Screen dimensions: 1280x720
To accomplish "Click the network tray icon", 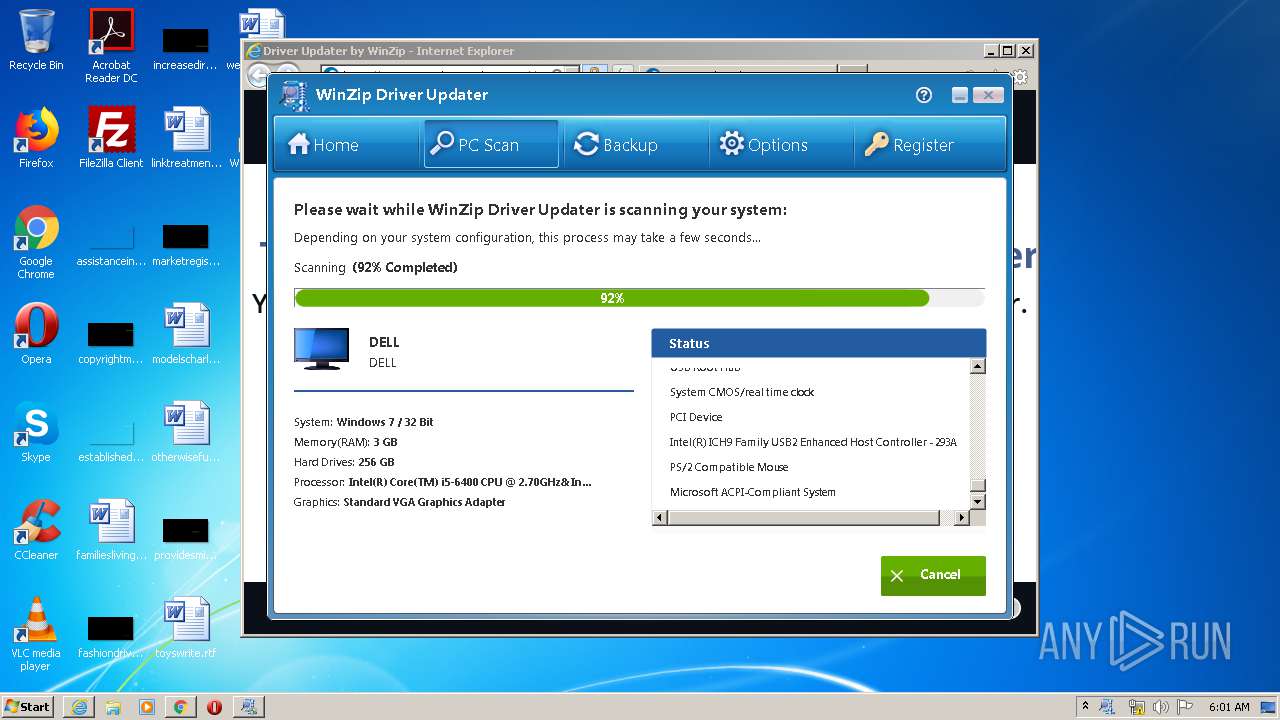I will [1137, 707].
